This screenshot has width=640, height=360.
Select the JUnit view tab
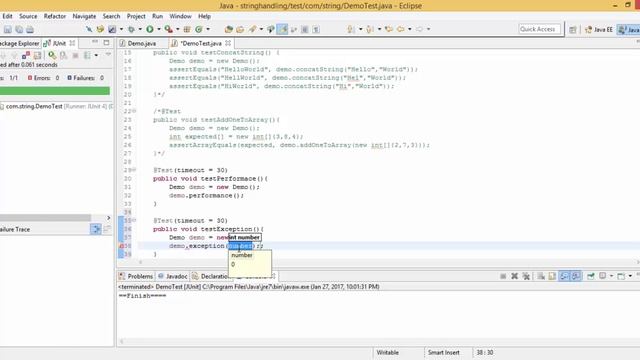[59, 43]
